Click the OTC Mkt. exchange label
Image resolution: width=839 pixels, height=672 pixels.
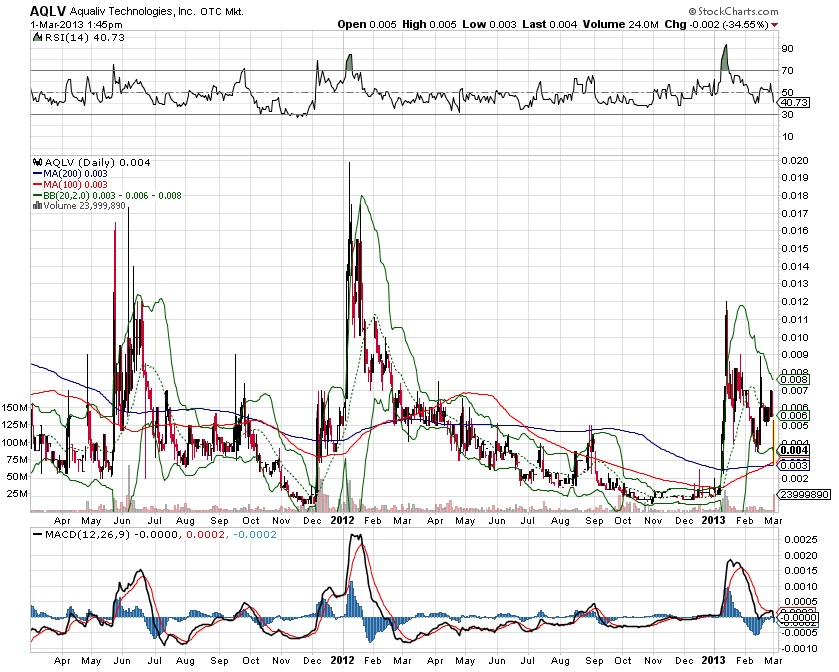coord(222,11)
